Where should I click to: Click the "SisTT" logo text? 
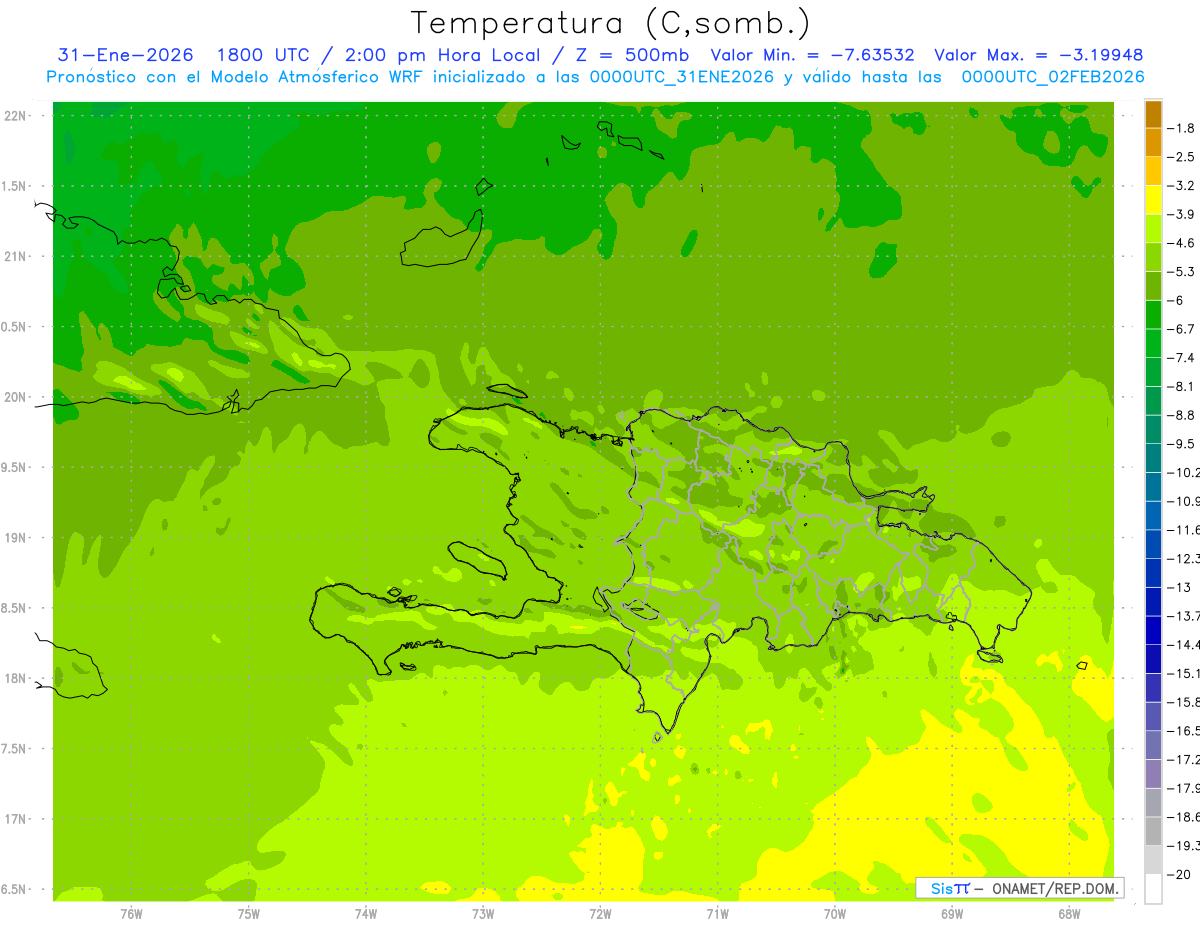click(950, 888)
